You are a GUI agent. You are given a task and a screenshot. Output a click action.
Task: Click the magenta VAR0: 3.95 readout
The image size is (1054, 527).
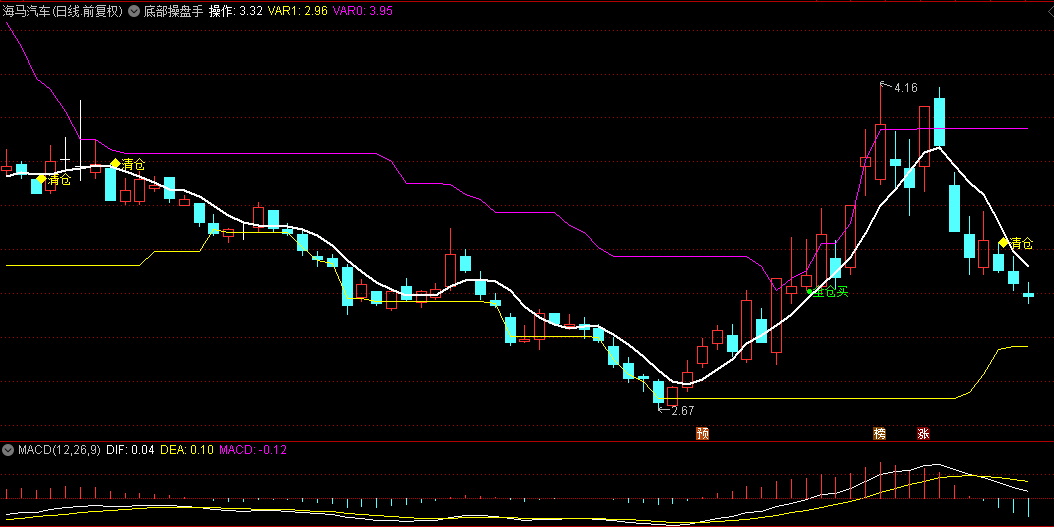[x=363, y=11]
